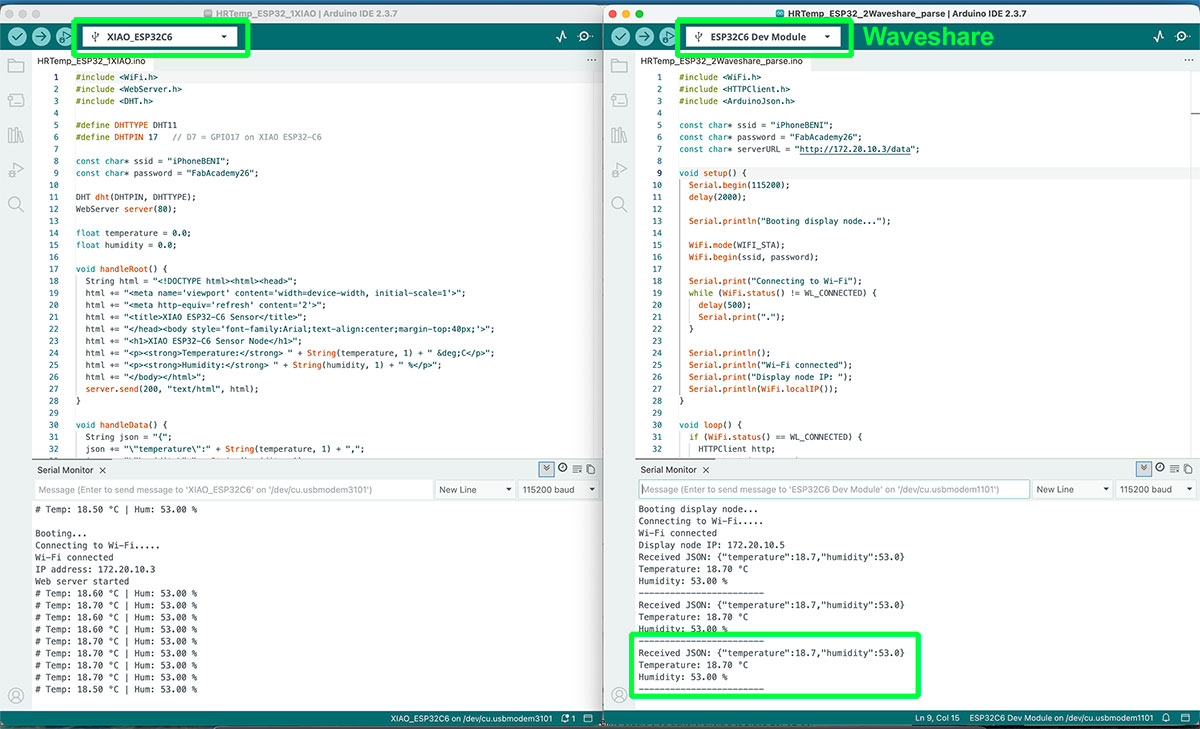Open New Line dropdown in XIAO Serial Monitor
The height and width of the screenshot is (729, 1200).
pyautogui.click(x=475, y=489)
